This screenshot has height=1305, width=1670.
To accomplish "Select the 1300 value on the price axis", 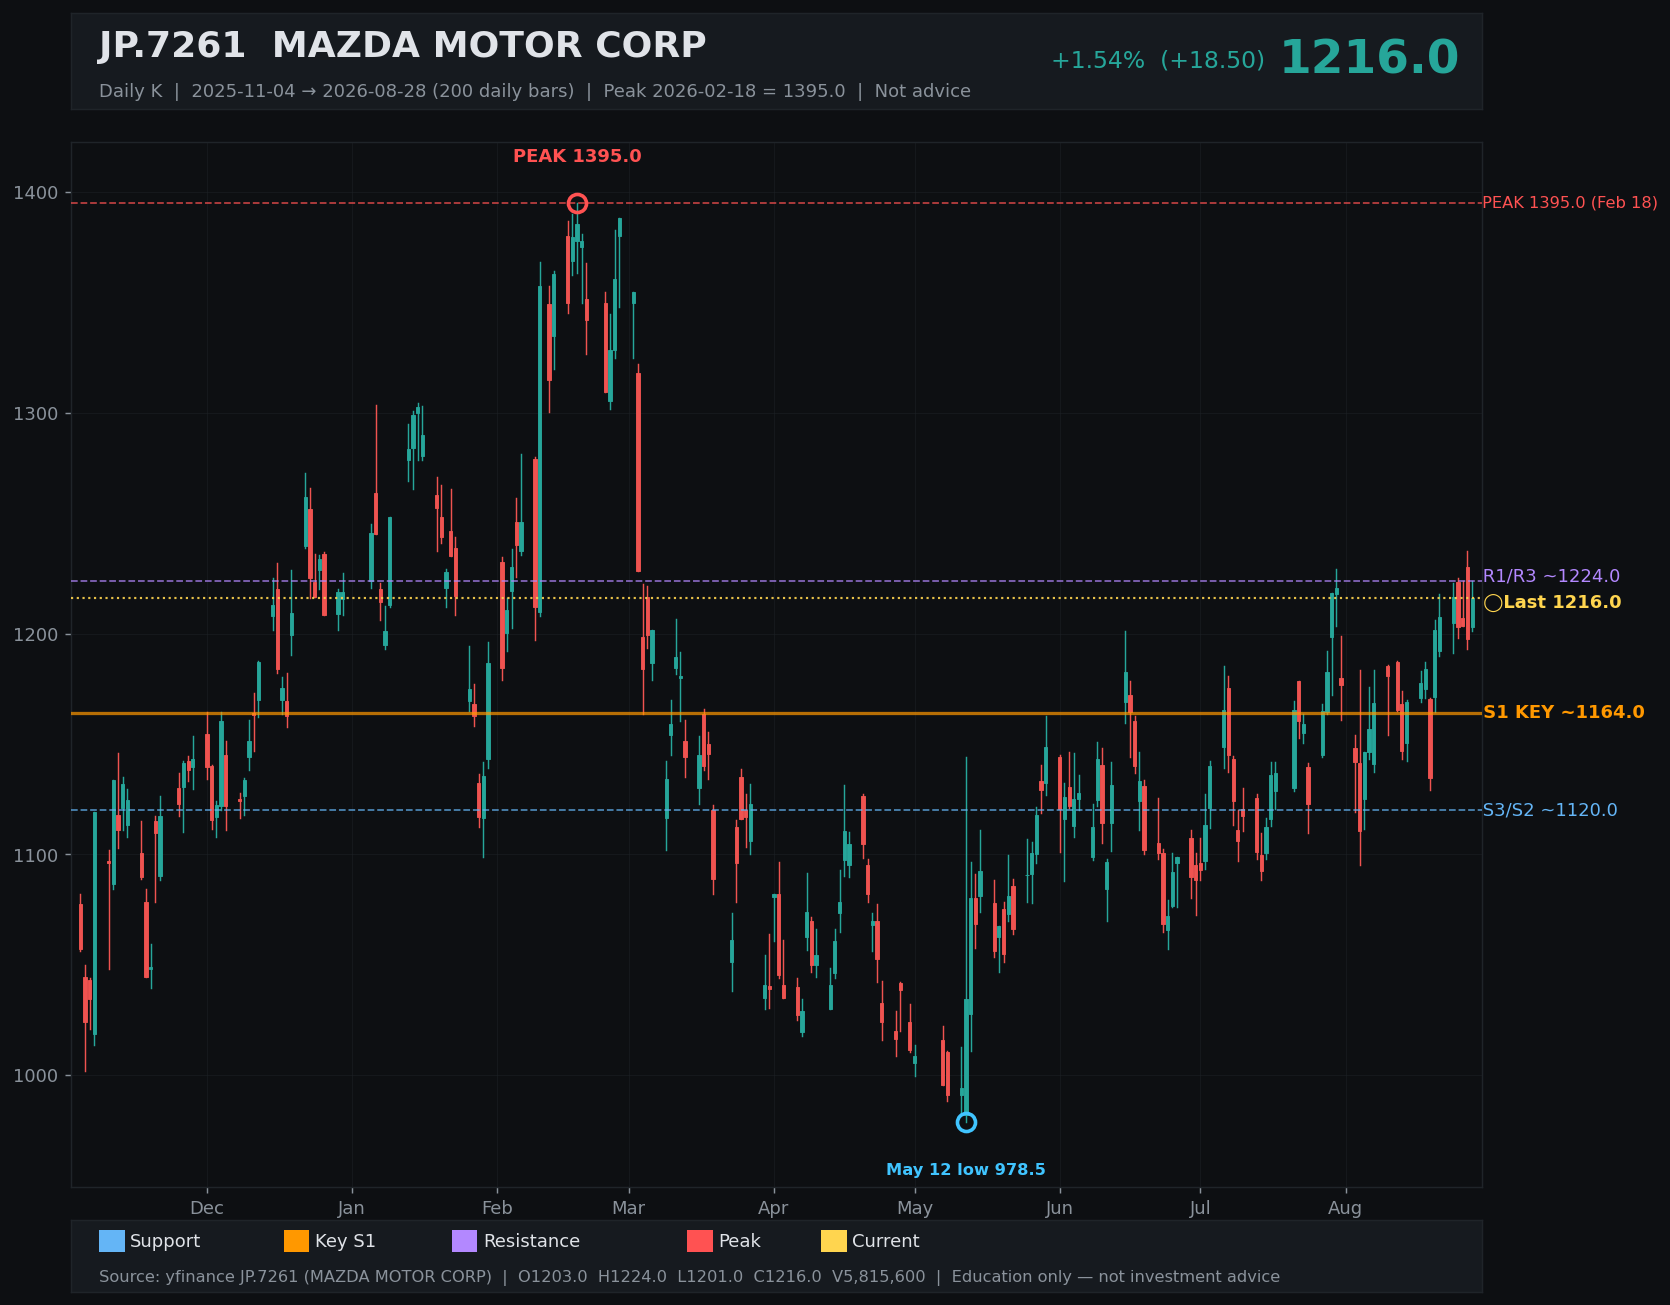I will pos(36,414).
